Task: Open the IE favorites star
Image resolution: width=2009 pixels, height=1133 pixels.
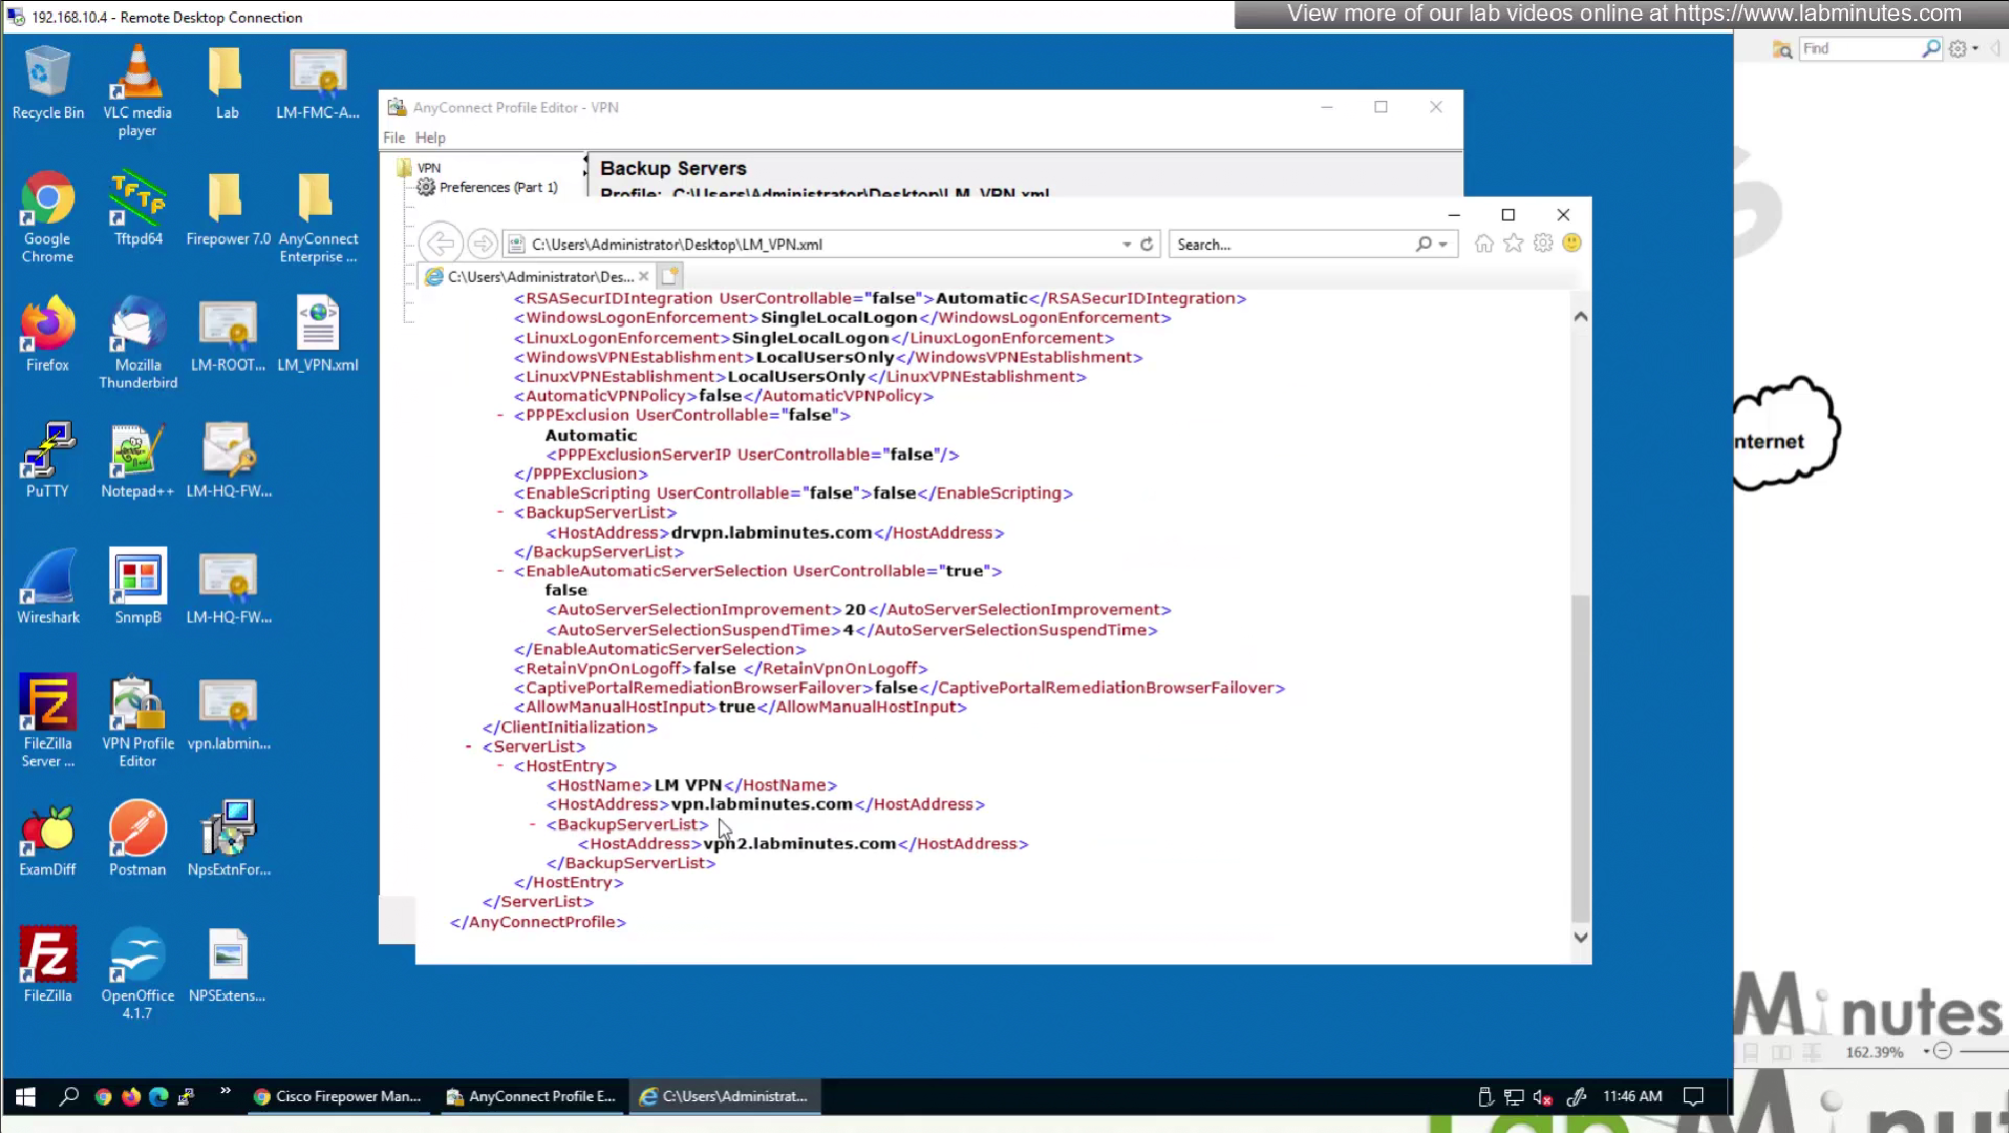Action: coord(1513,243)
